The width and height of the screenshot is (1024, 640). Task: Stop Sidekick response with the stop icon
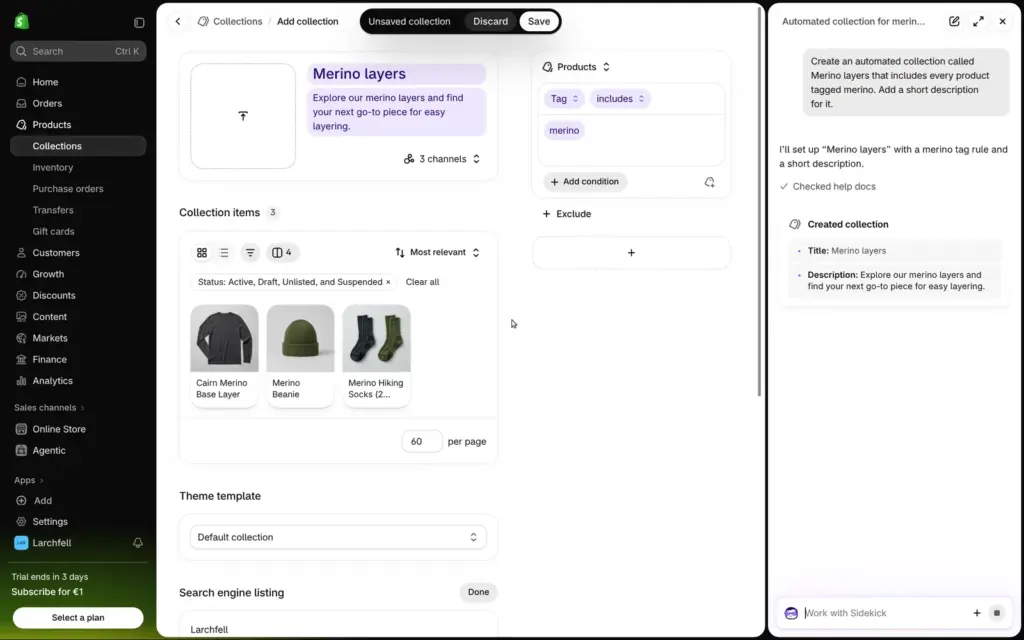[997, 613]
